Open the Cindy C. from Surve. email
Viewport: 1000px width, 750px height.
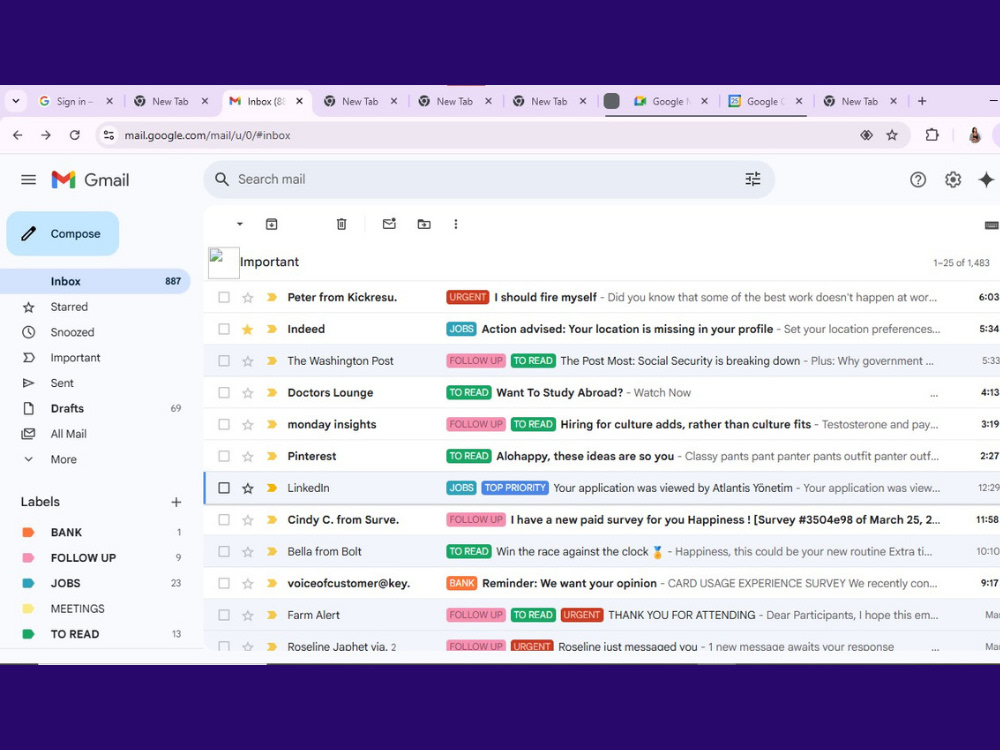pos(601,520)
